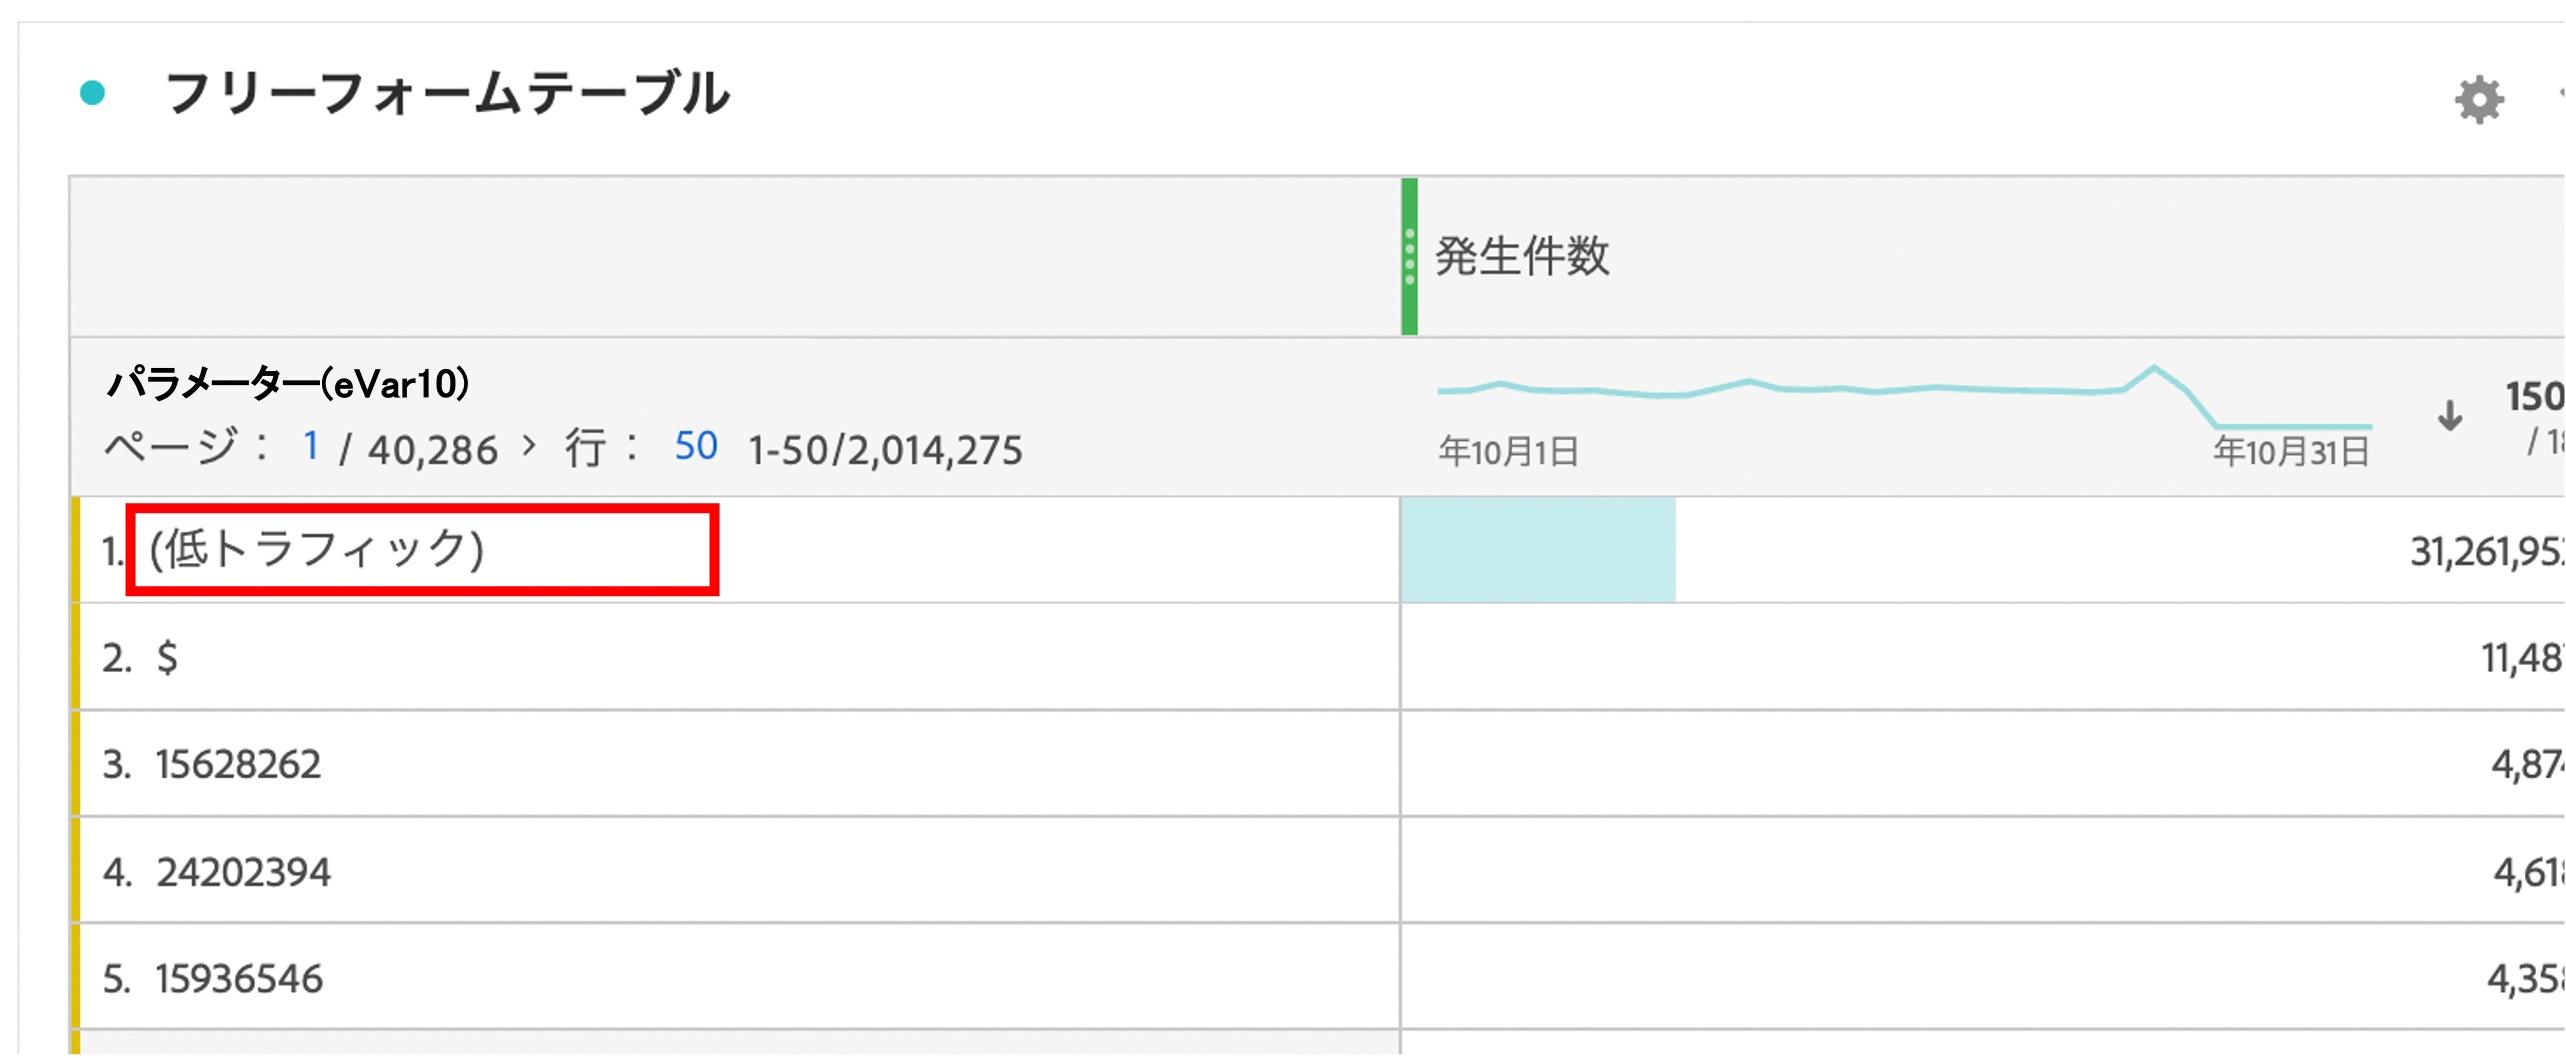This screenshot has width=2566, height=1058.
Task: Click the page link showing 1 / 40,286
Action: (x=400, y=447)
